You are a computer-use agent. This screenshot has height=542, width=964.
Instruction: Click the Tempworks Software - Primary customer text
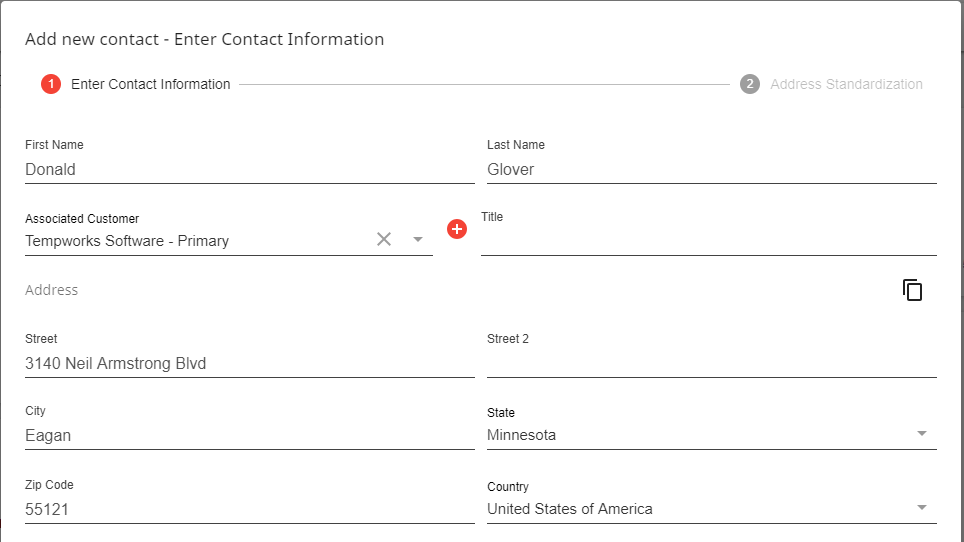point(127,241)
